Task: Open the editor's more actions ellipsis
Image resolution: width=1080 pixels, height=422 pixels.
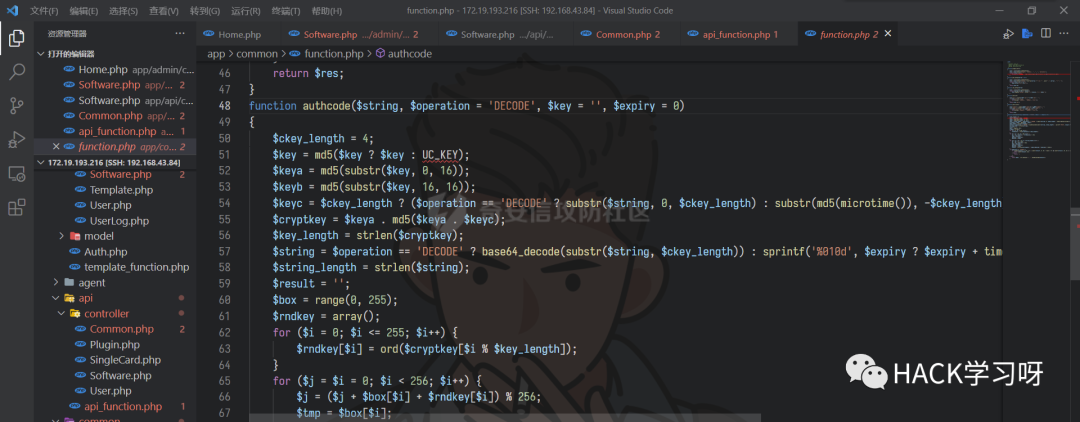Action: (1063, 34)
